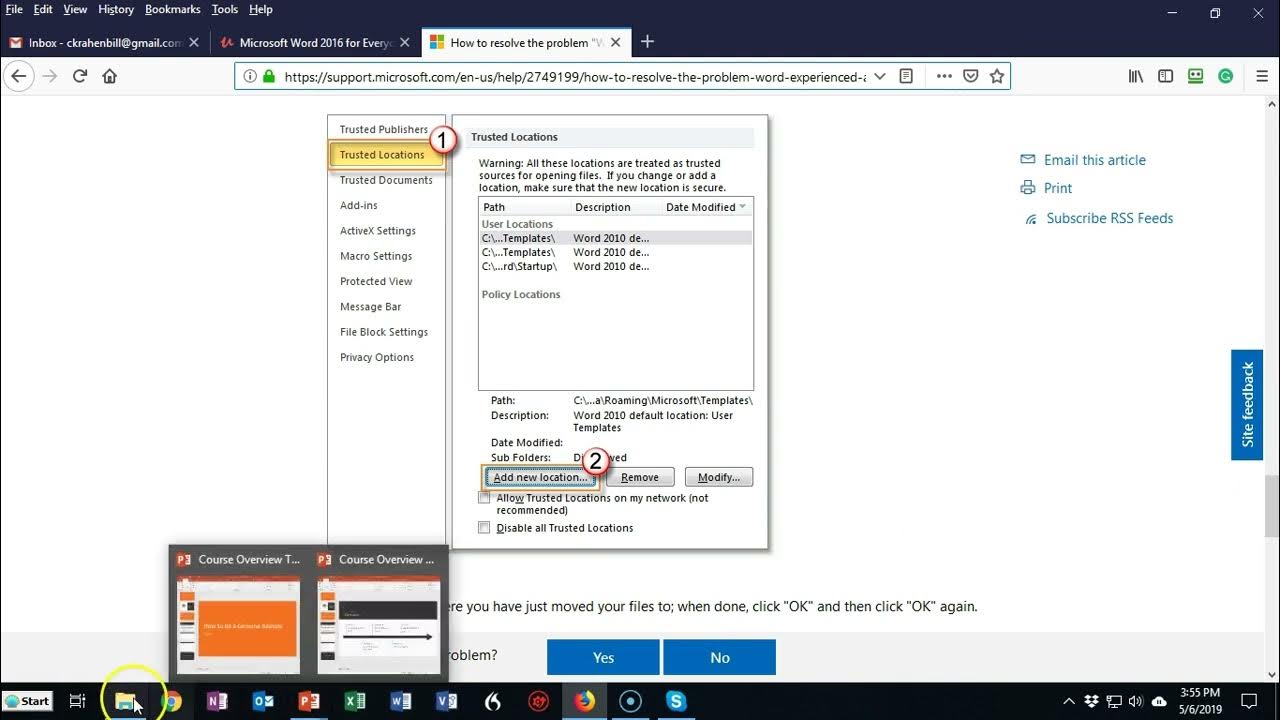Click the Firefox taskbar icon
Screen dimensions: 1280x720
(584, 701)
